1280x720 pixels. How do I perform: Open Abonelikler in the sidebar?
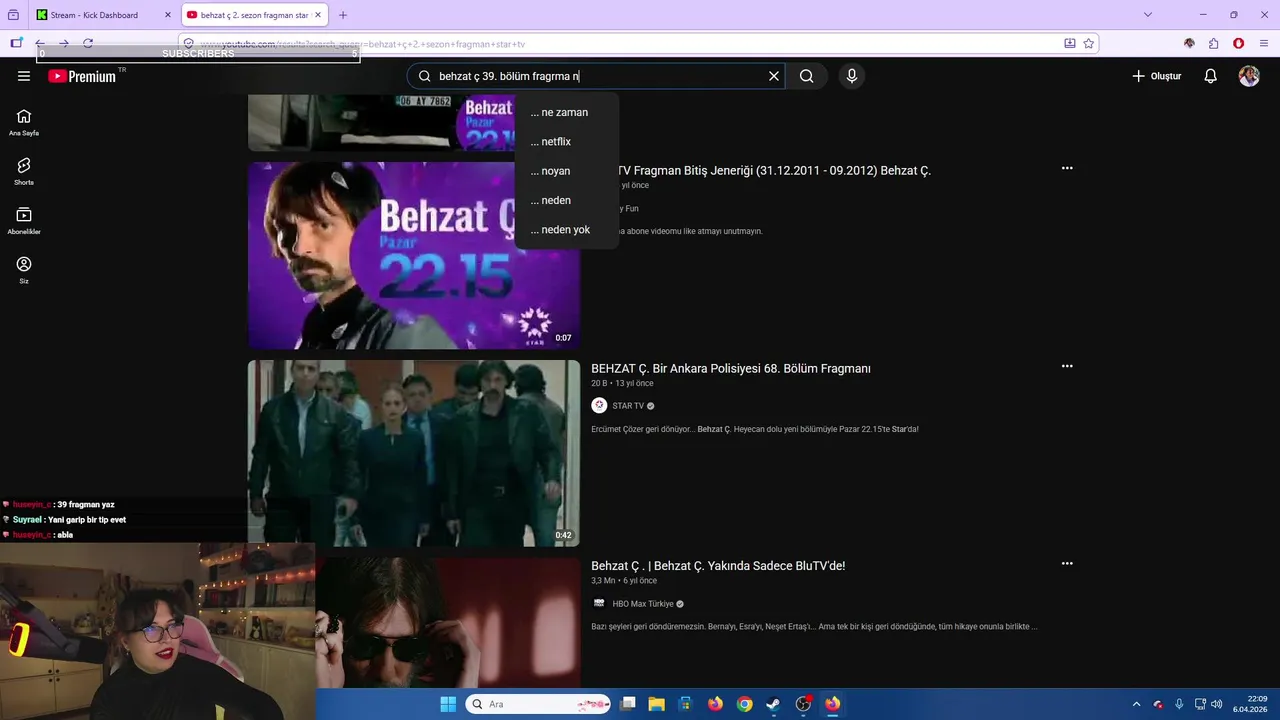point(24,221)
